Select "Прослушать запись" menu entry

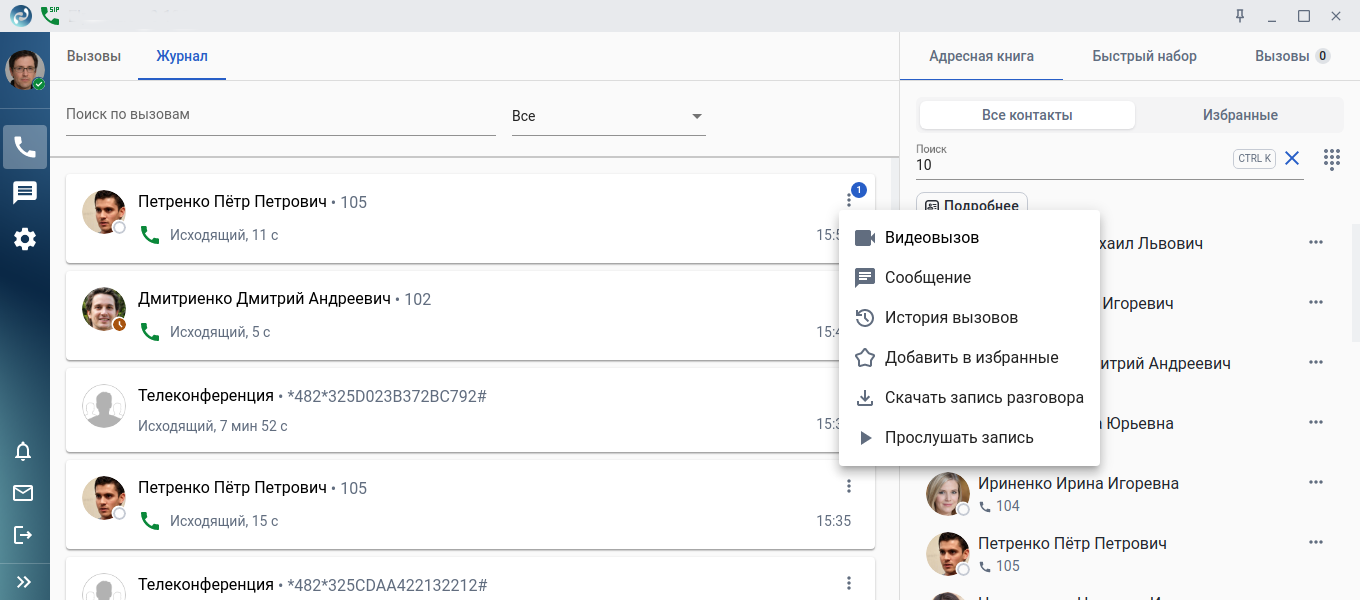[x=958, y=438]
